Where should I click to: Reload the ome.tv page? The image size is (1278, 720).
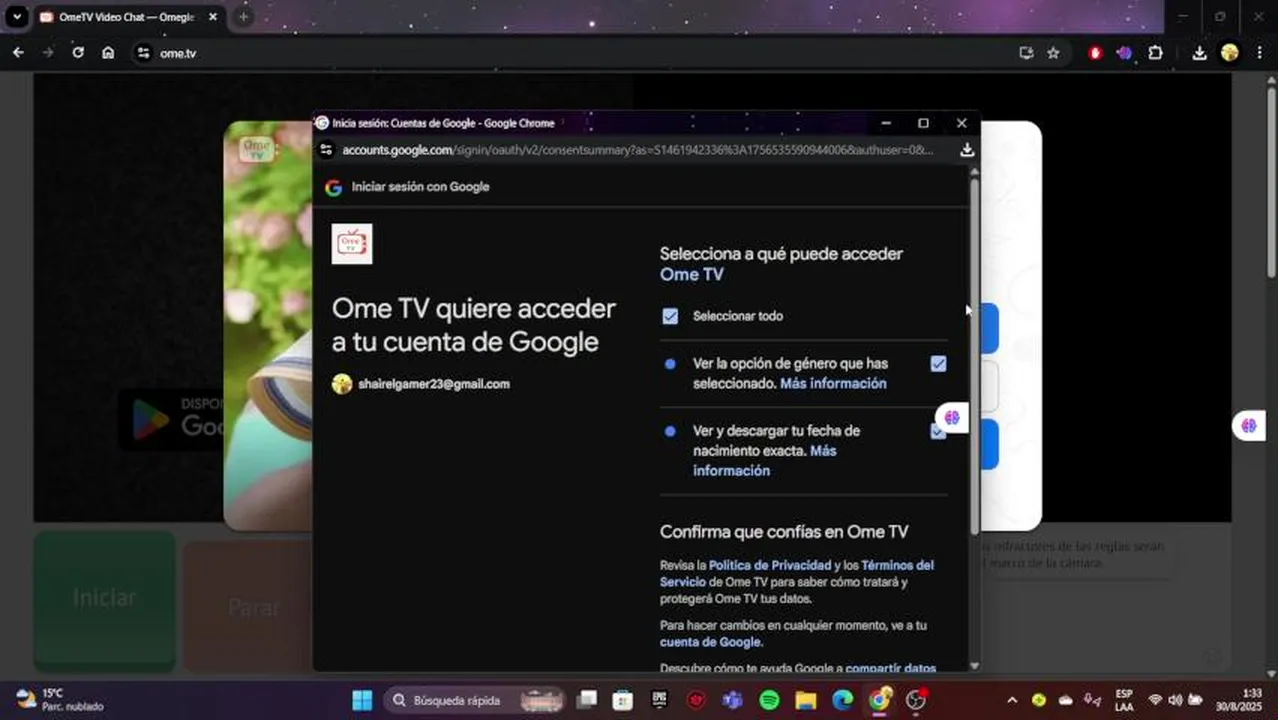78,53
